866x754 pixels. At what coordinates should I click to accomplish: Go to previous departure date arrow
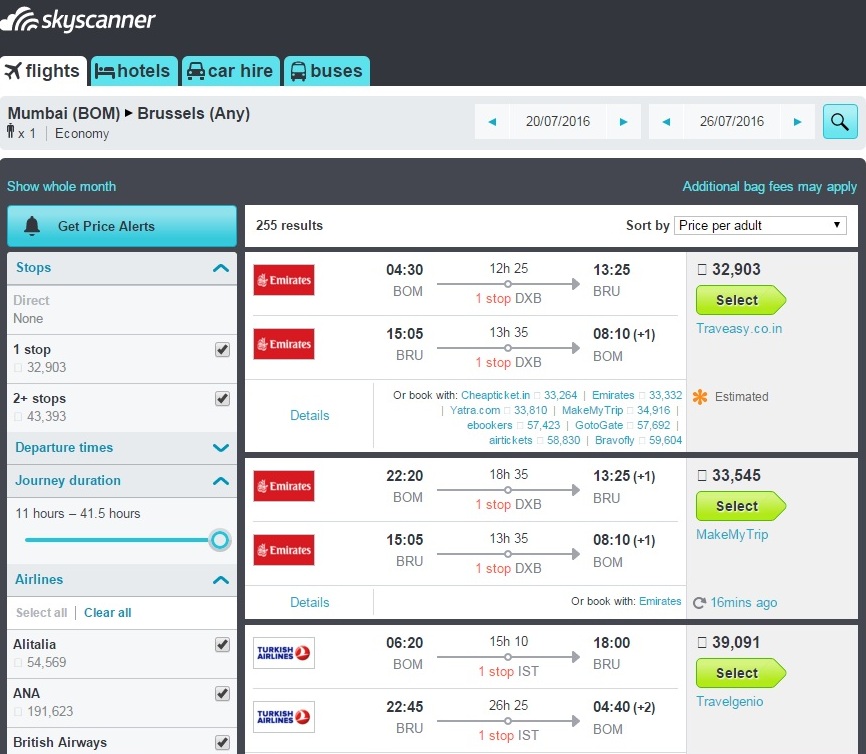pos(492,122)
